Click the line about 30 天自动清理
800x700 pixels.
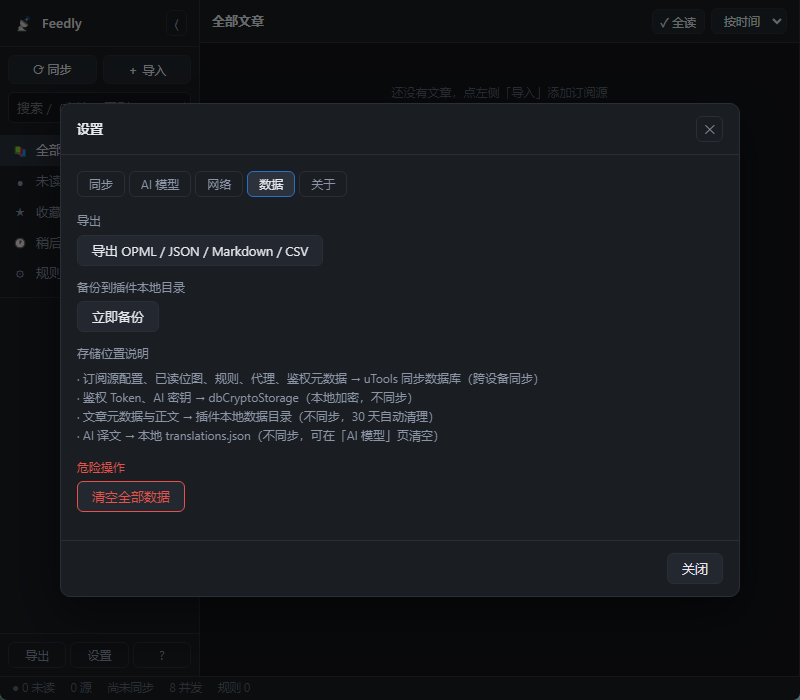click(x=255, y=417)
